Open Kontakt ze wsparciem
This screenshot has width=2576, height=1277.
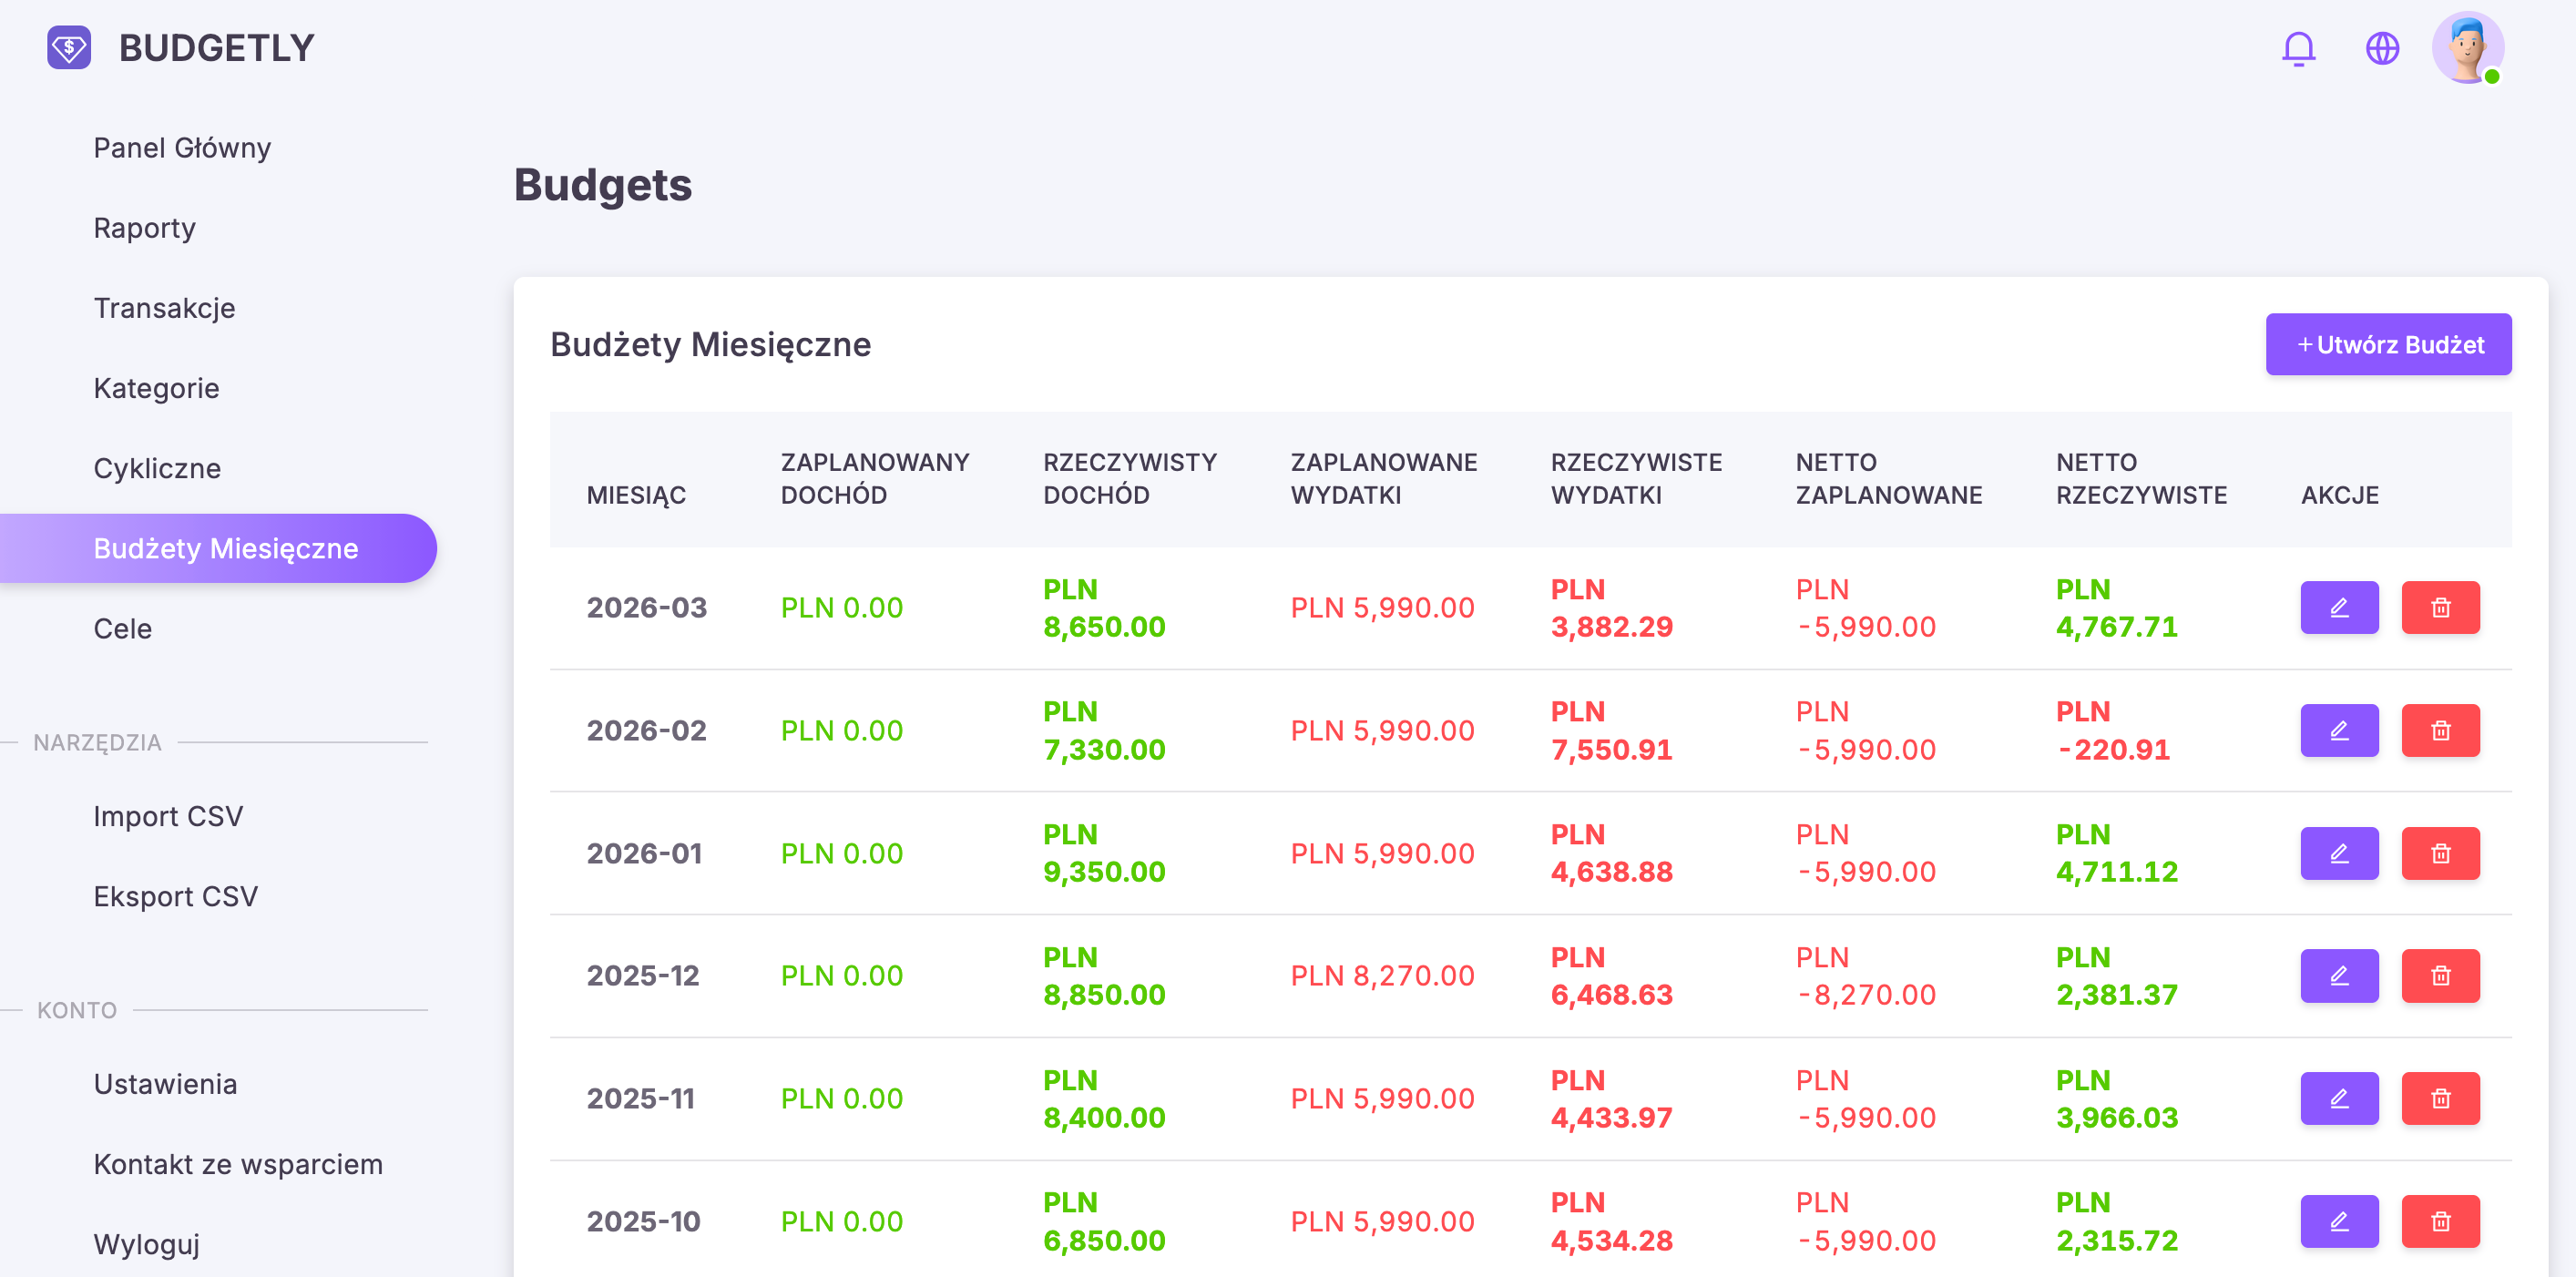coord(238,1164)
